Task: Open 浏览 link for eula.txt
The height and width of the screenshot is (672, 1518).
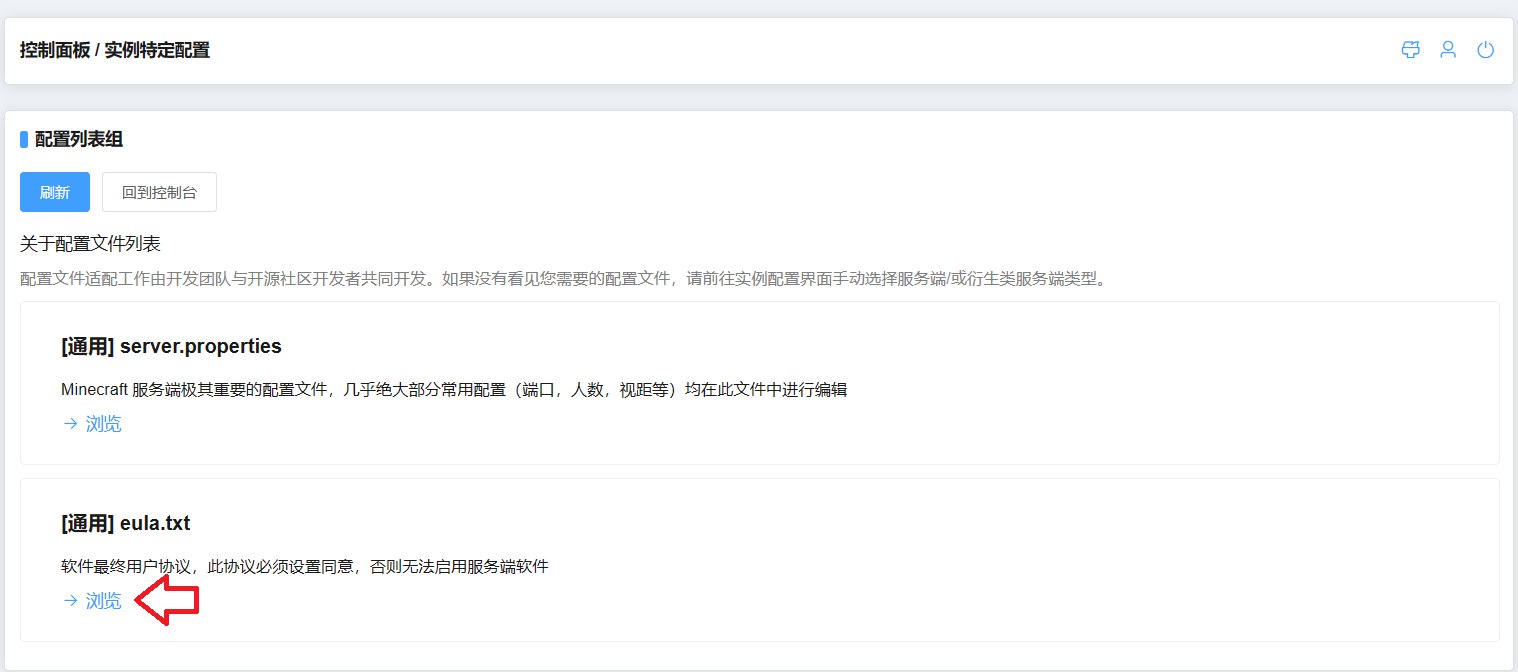Action: tap(103, 601)
